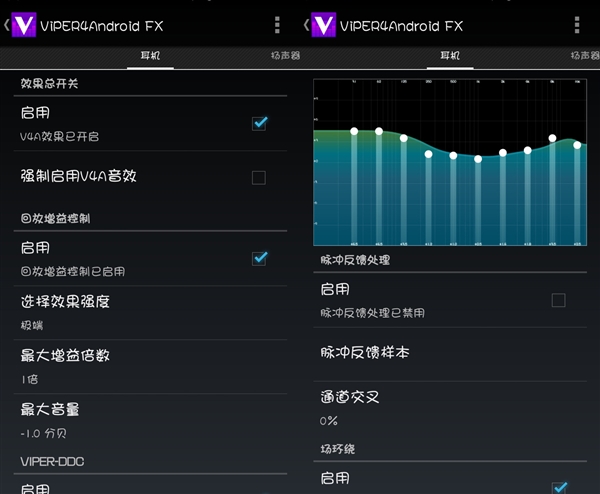
Task: Click 回放增益控制 section header
Action: coord(55,218)
